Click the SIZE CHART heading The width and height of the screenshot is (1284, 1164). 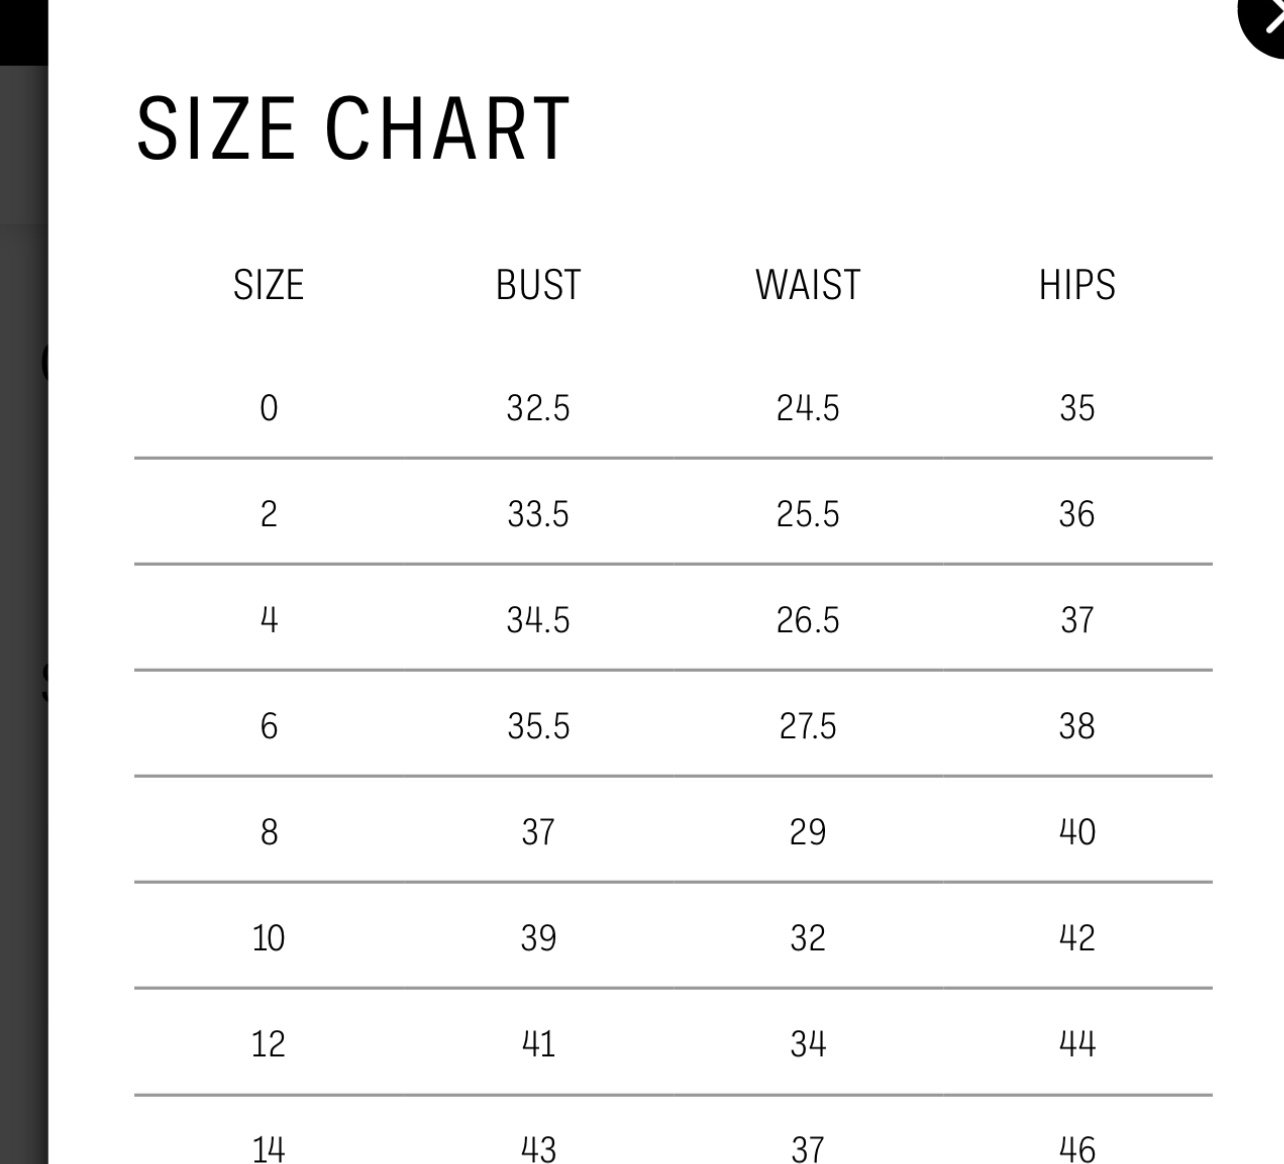pos(353,129)
